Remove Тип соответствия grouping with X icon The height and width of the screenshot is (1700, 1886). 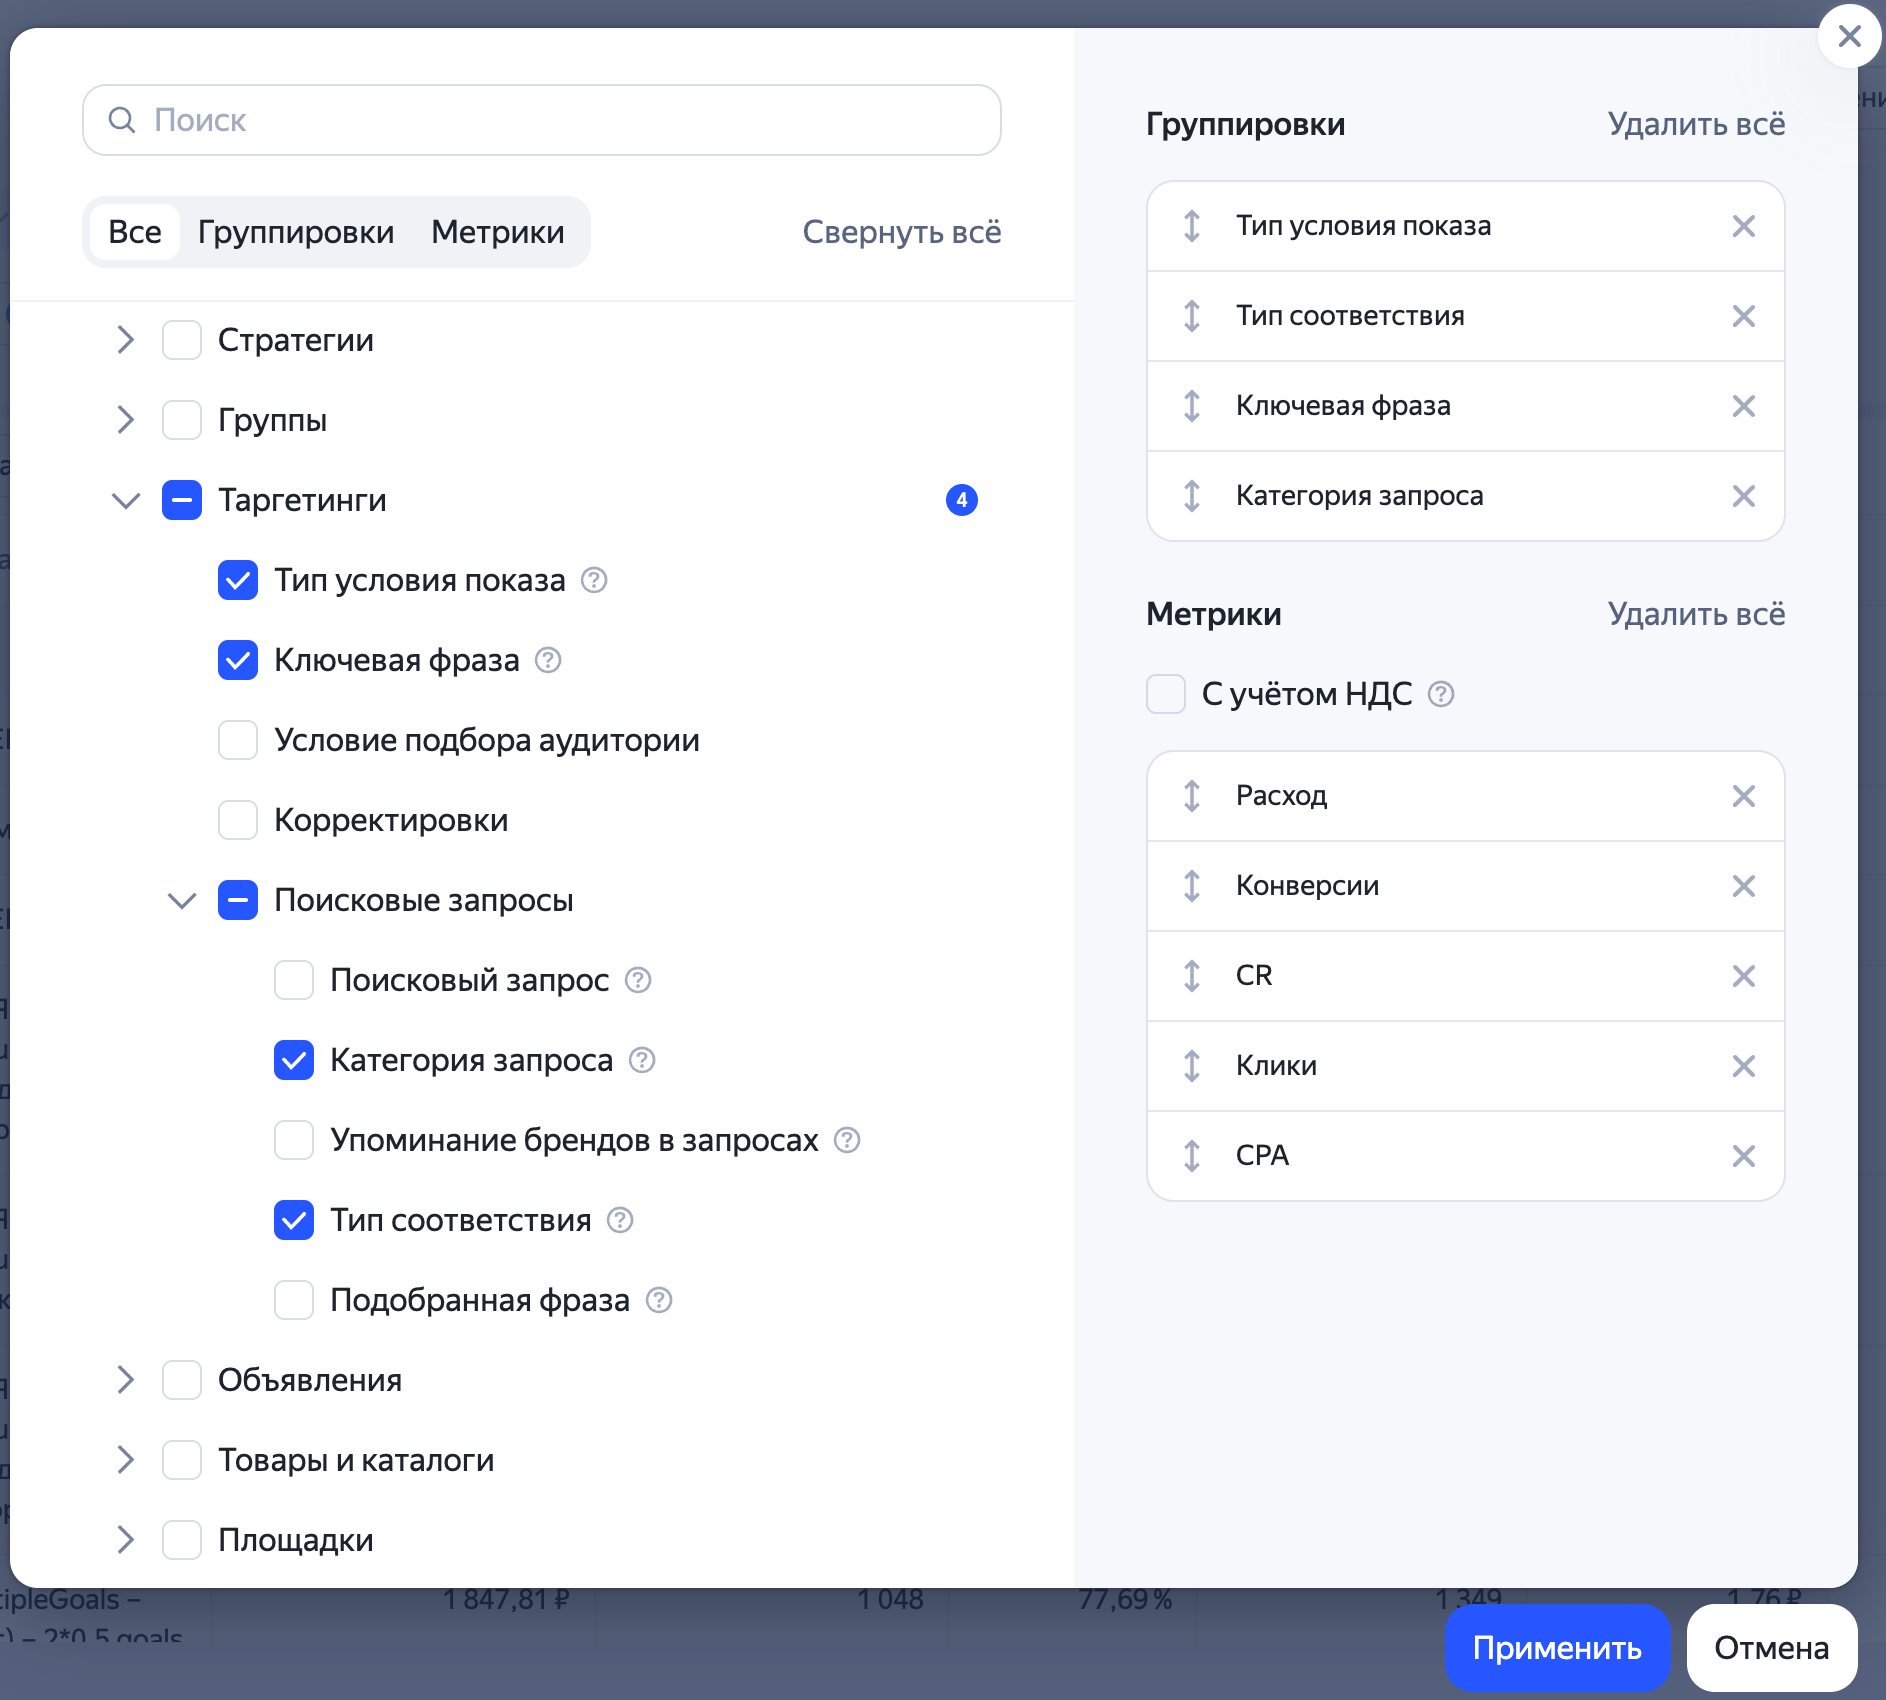pyautogui.click(x=1743, y=316)
